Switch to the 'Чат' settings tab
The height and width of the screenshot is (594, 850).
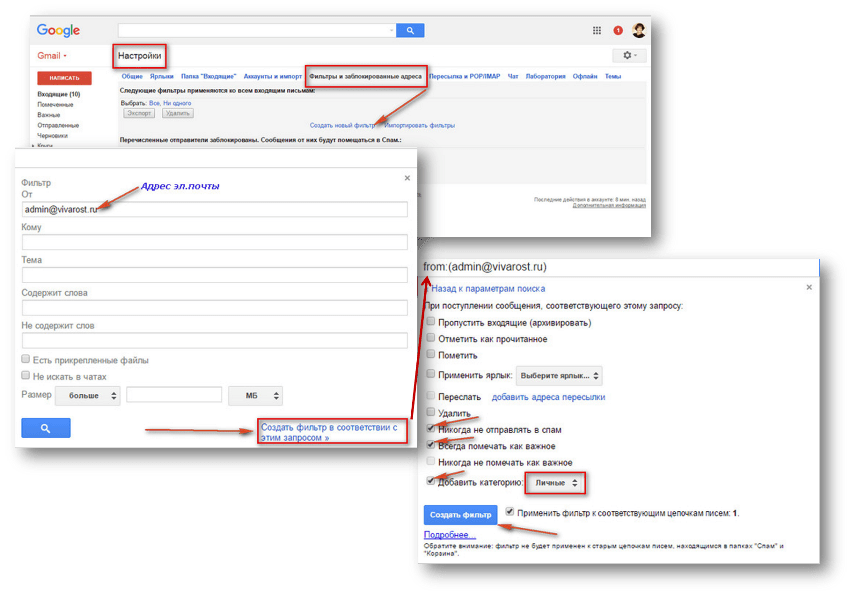tap(513, 76)
